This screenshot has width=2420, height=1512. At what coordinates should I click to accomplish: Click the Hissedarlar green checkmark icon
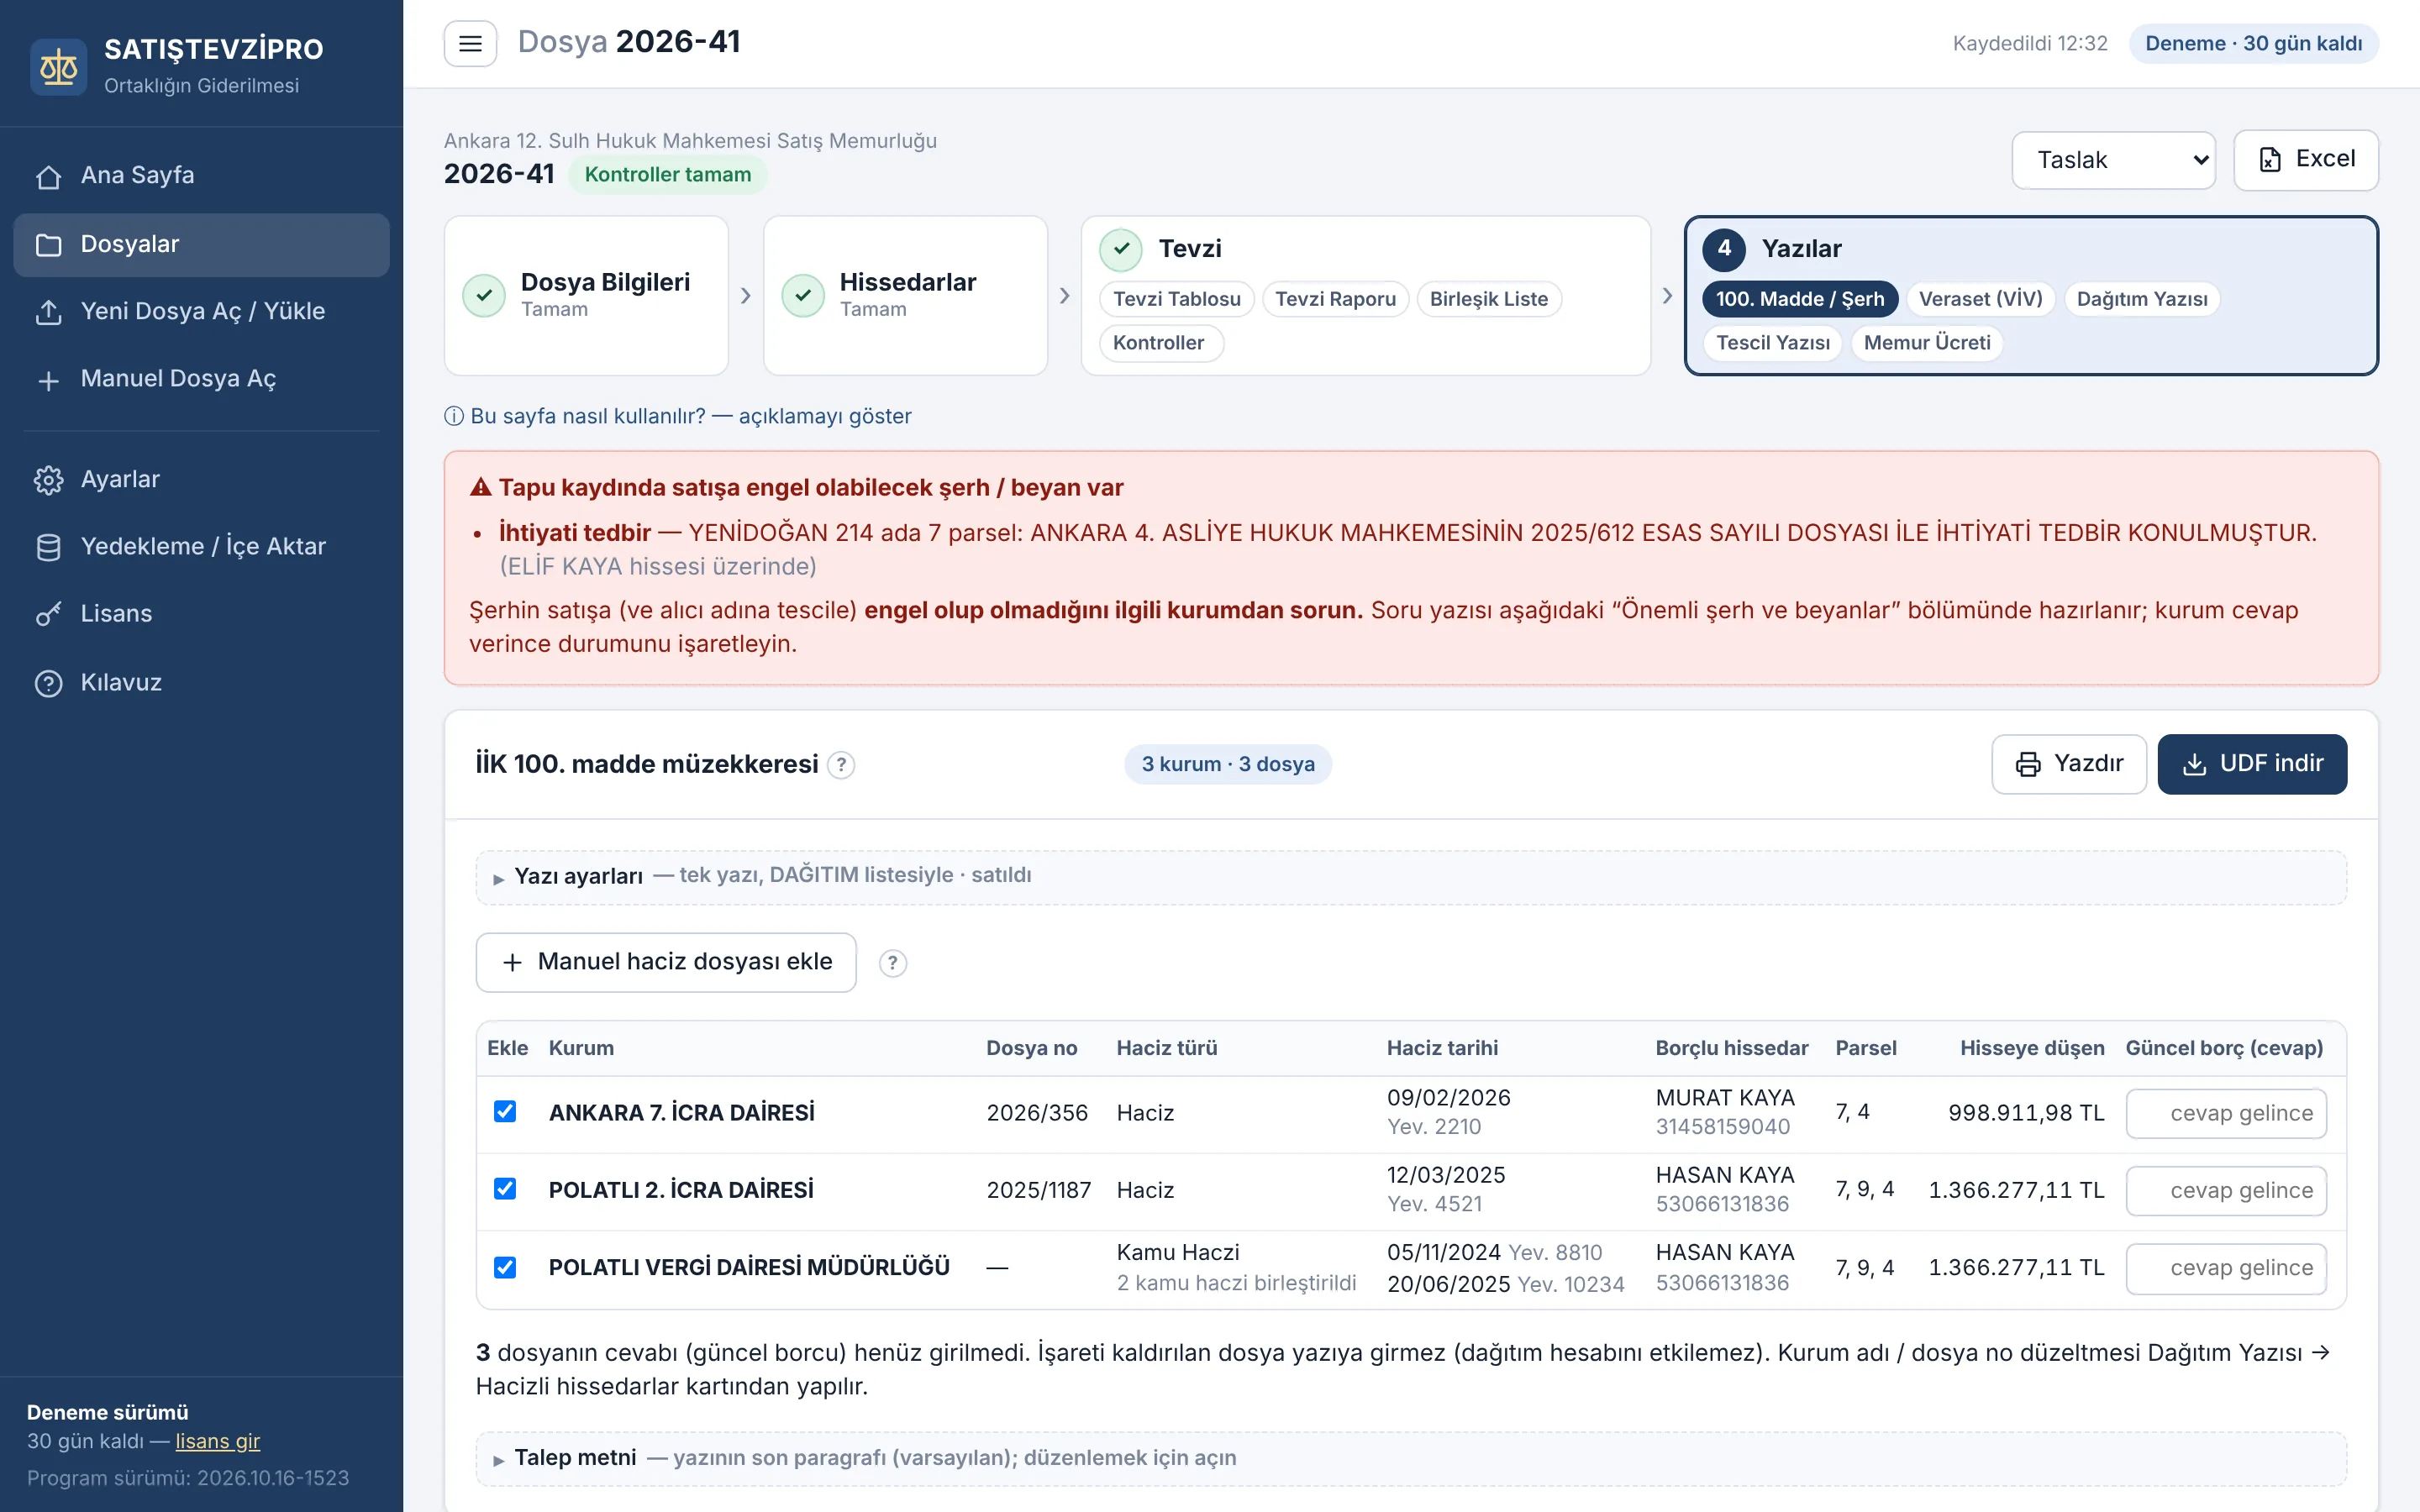[803, 295]
